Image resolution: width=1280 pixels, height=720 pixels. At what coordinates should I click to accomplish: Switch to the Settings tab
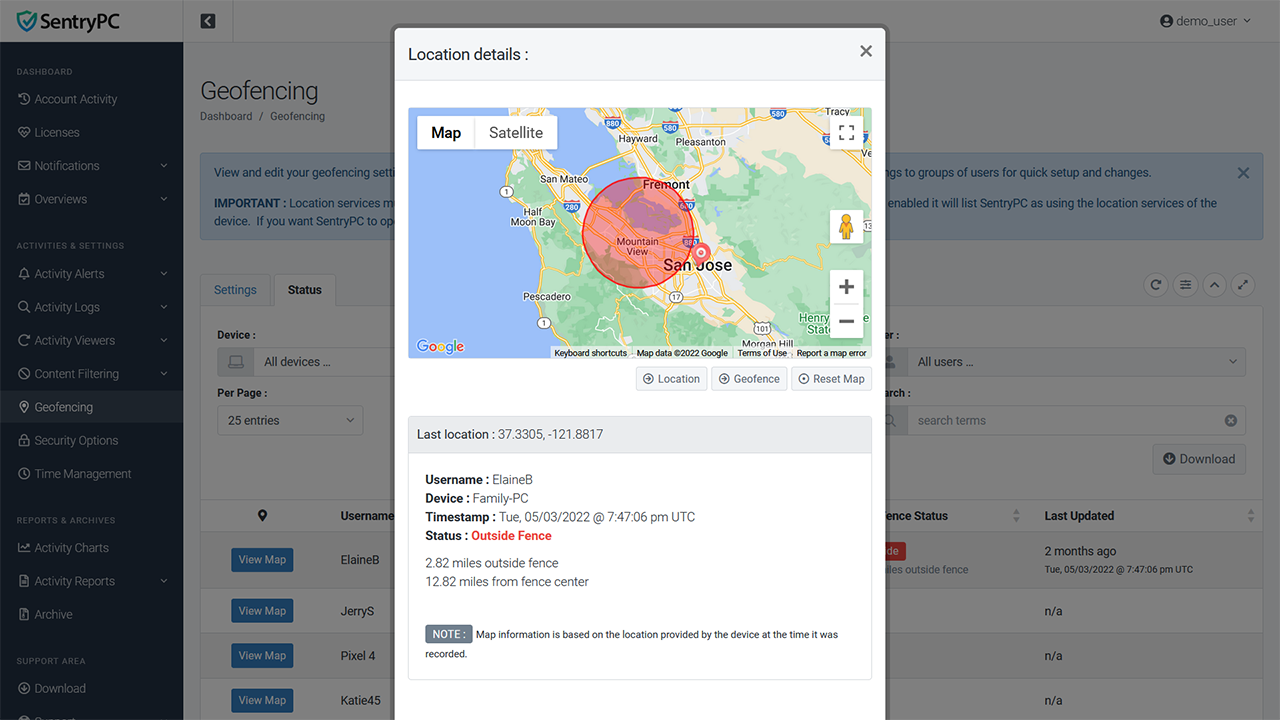(x=236, y=290)
